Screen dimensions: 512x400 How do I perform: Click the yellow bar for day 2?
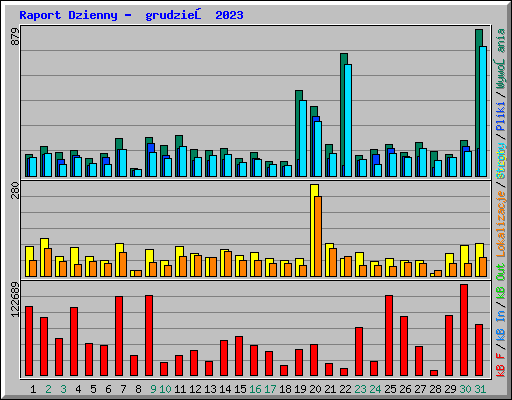tap(43, 257)
